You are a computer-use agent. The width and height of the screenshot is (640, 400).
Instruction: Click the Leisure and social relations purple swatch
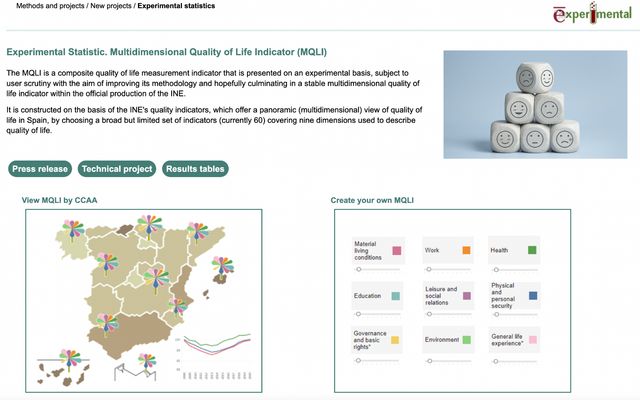pyautogui.click(x=467, y=296)
